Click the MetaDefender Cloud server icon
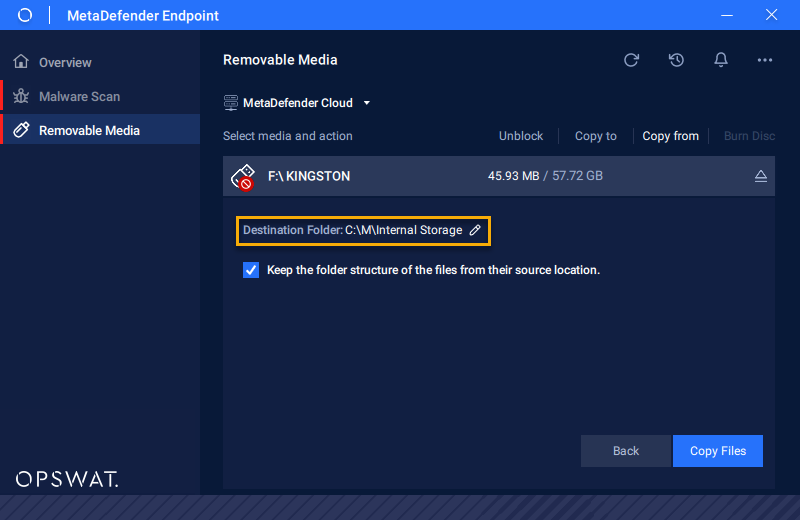Viewport: 800px width, 520px height. coord(231,103)
